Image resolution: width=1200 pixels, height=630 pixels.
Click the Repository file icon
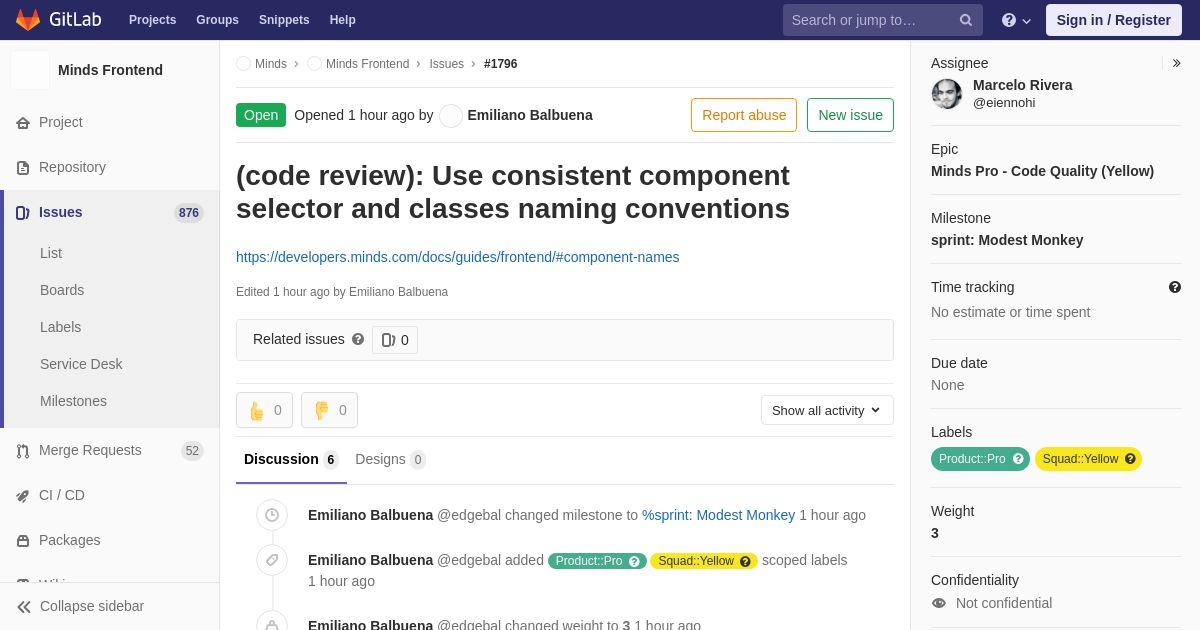pyautogui.click(x=23, y=168)
